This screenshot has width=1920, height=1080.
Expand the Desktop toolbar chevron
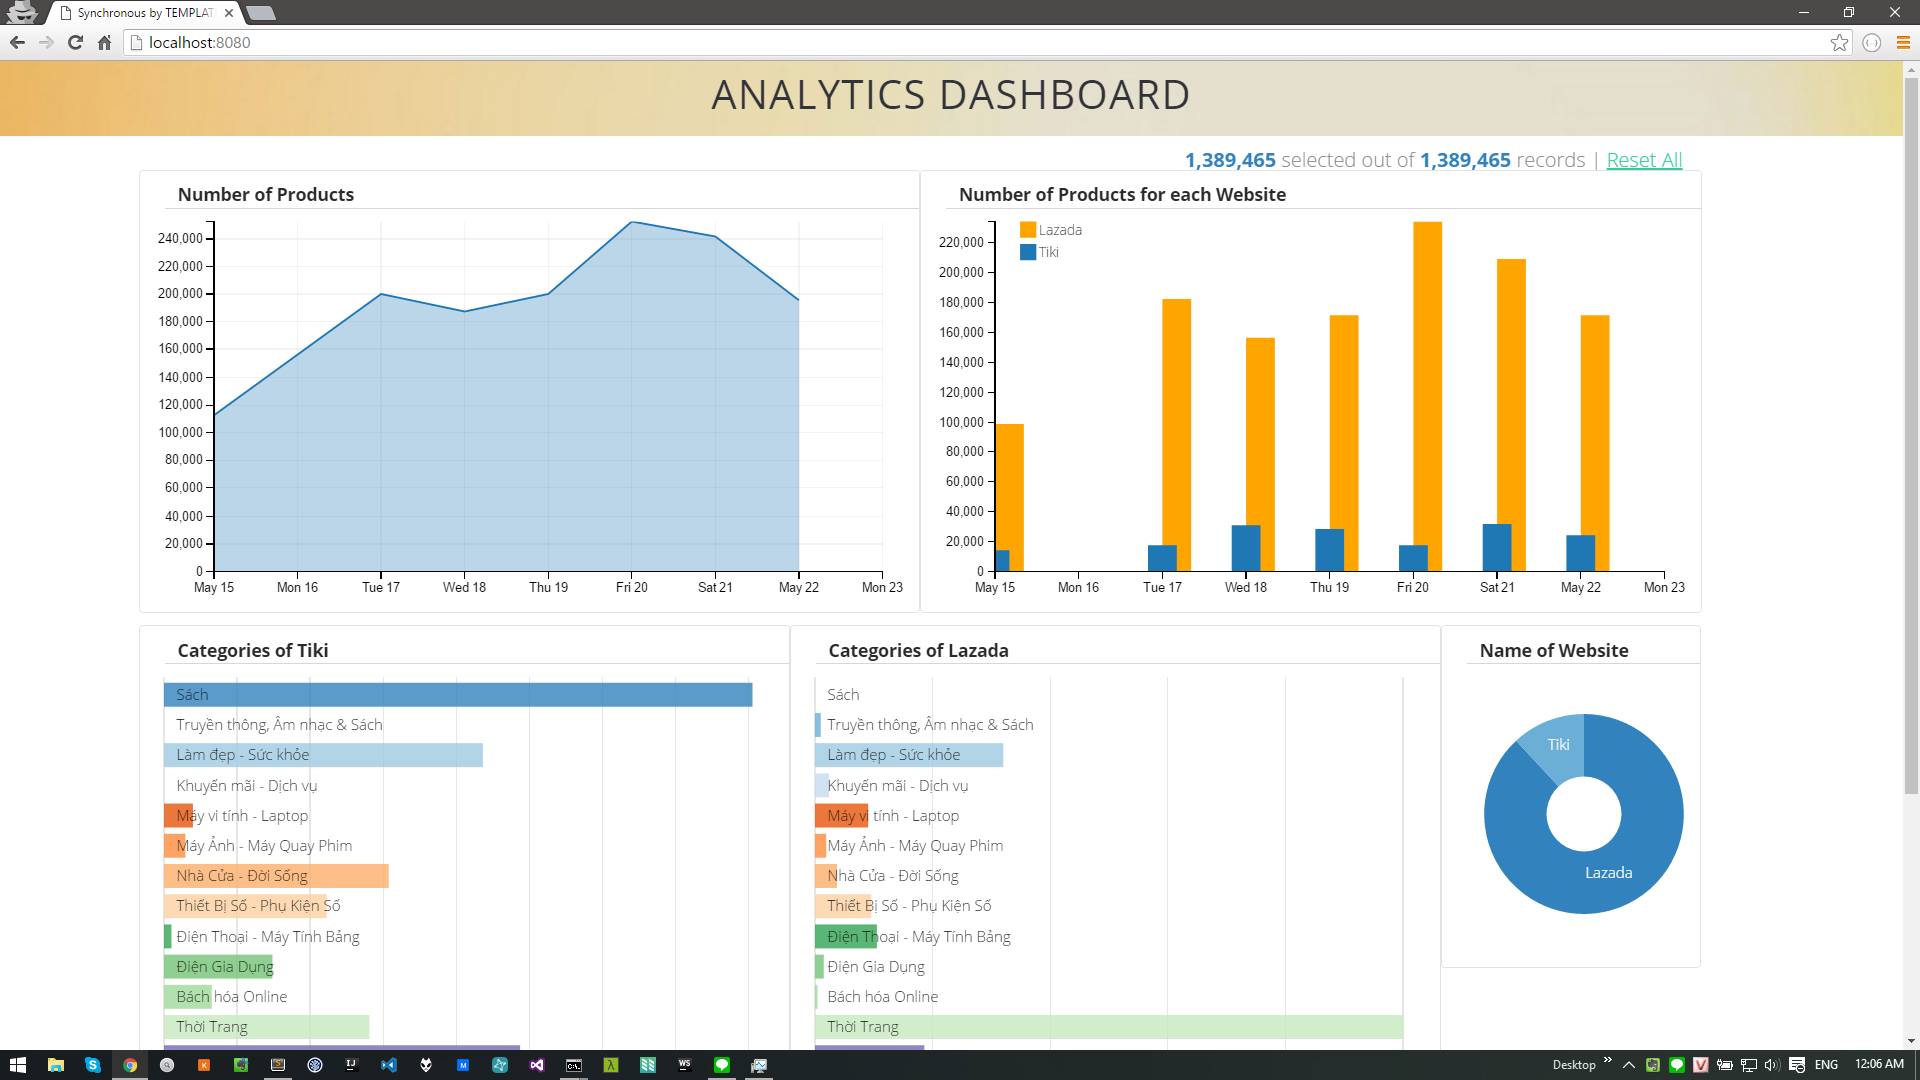point(1608,1061)
